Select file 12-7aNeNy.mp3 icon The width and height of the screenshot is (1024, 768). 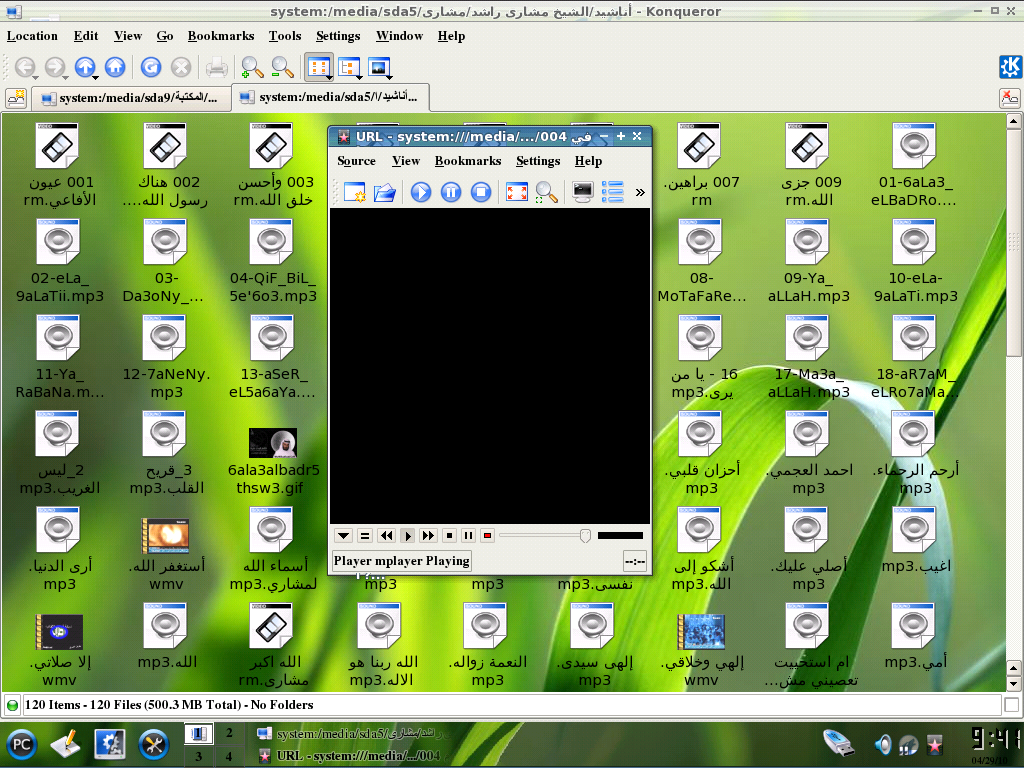[165, 338]
